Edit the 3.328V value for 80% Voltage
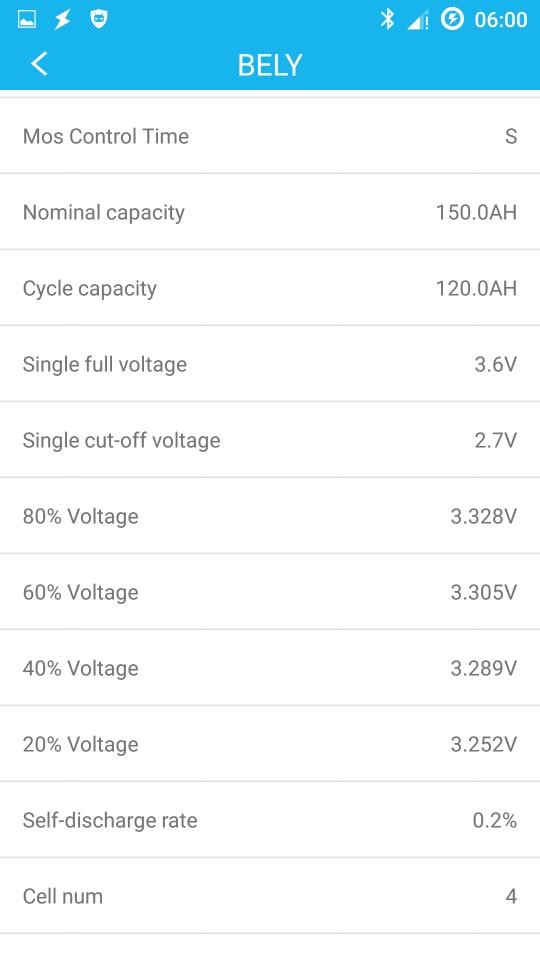The width and height of the screenshot is (540, 960). pos(484,516)
